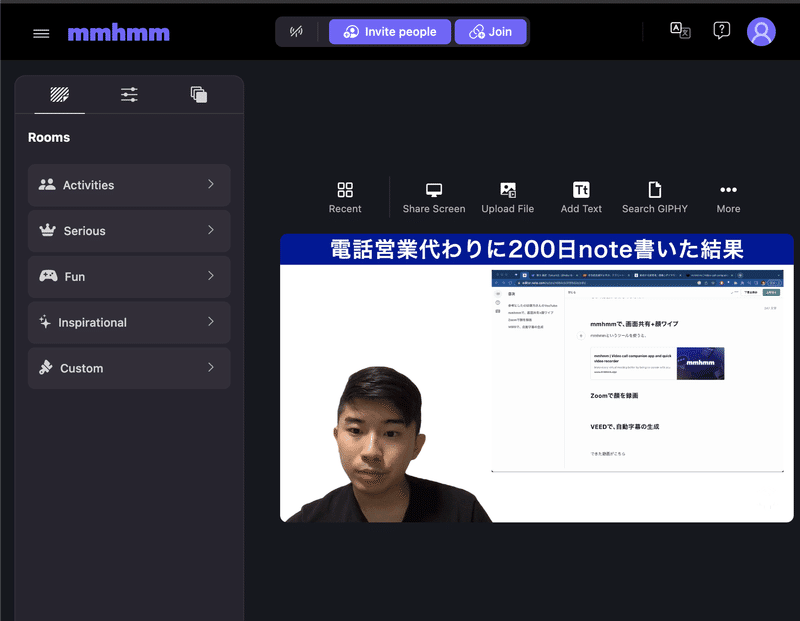Expand the Activities rooms category
Viewport: 800px width, 621px height.
point(128,185)
